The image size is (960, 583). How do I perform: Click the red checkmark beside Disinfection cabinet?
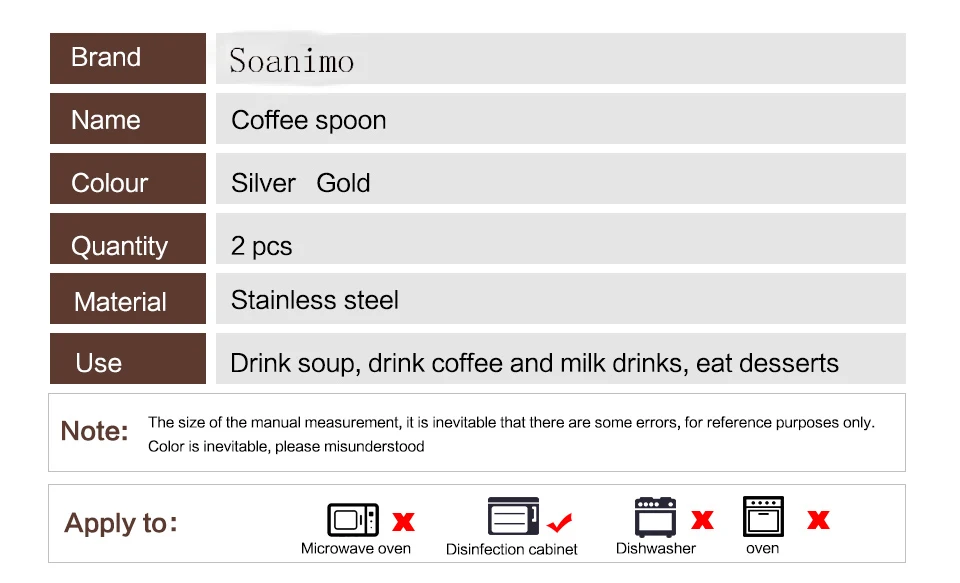pyautogui.click(x=559, y=522)
